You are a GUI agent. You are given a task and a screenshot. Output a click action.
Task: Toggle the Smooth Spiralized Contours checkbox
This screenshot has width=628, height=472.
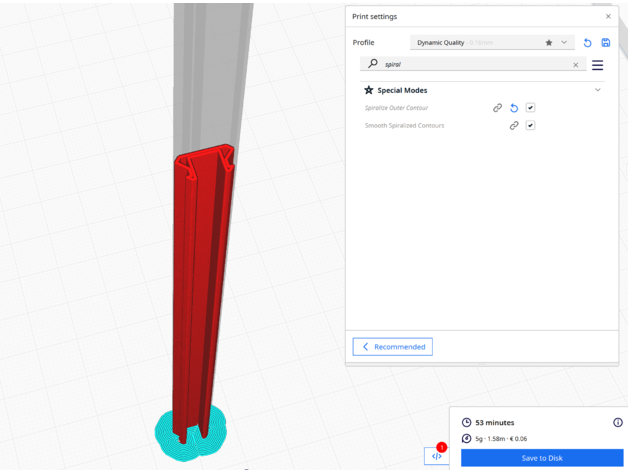click(x=530, y=126)
